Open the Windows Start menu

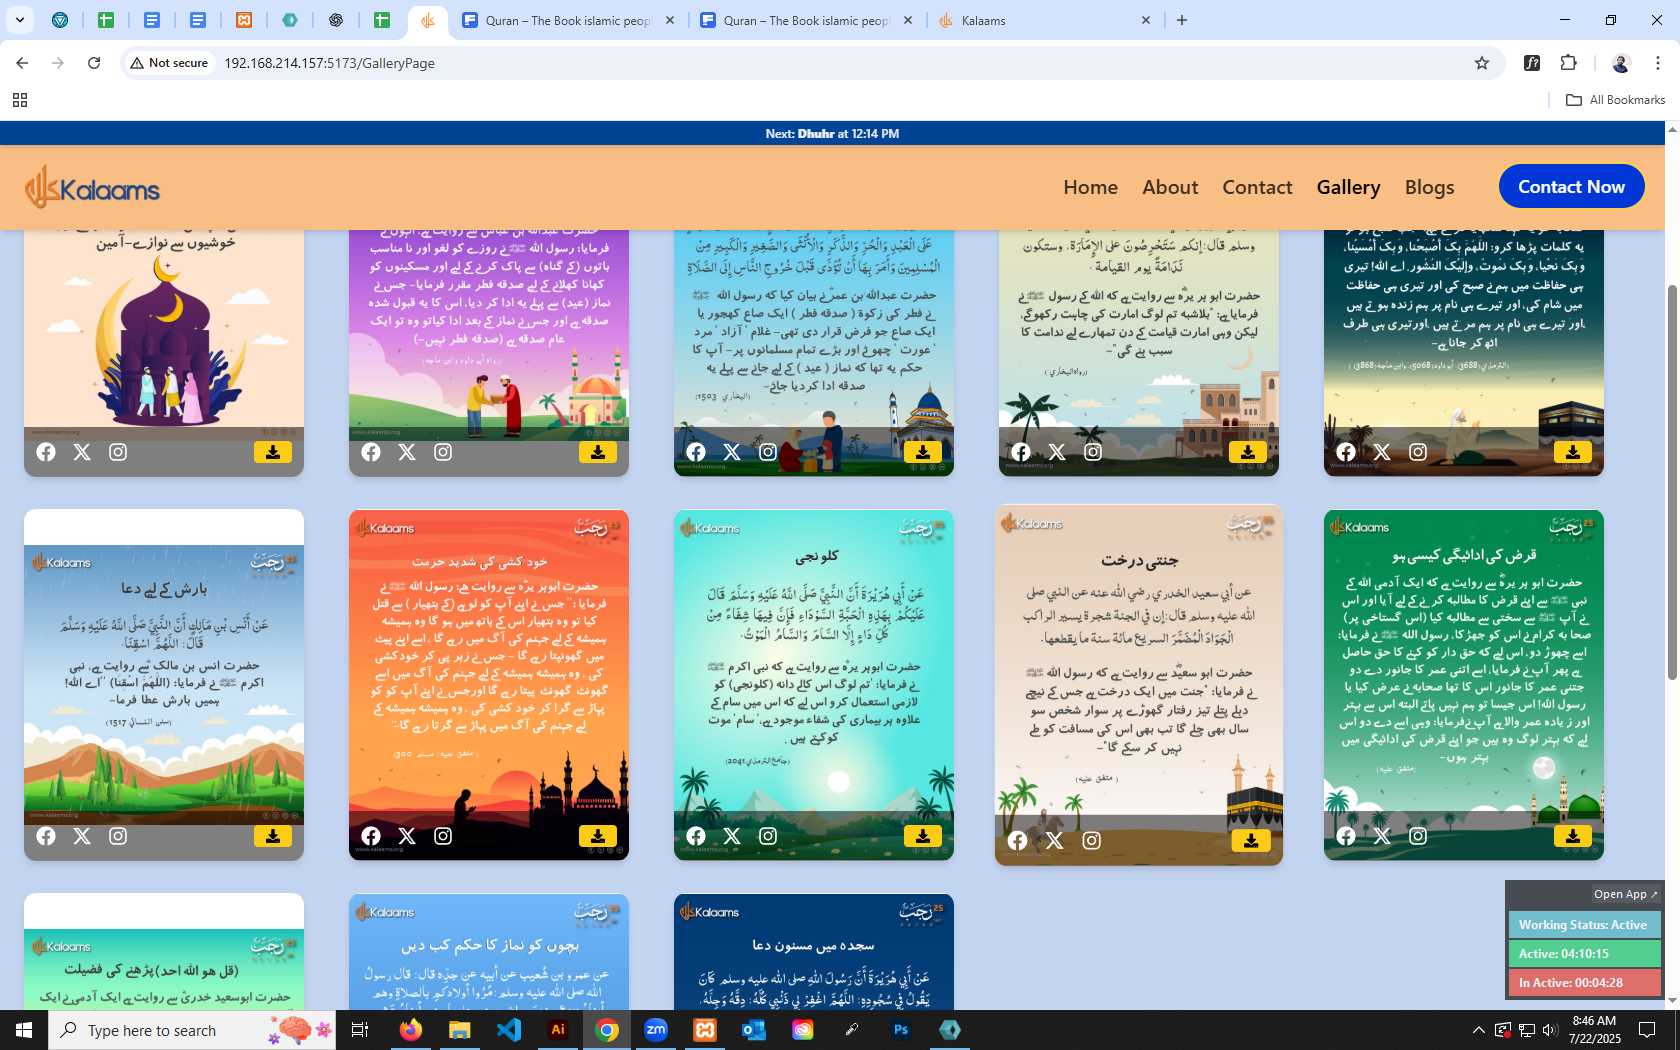coord(24,1030)
